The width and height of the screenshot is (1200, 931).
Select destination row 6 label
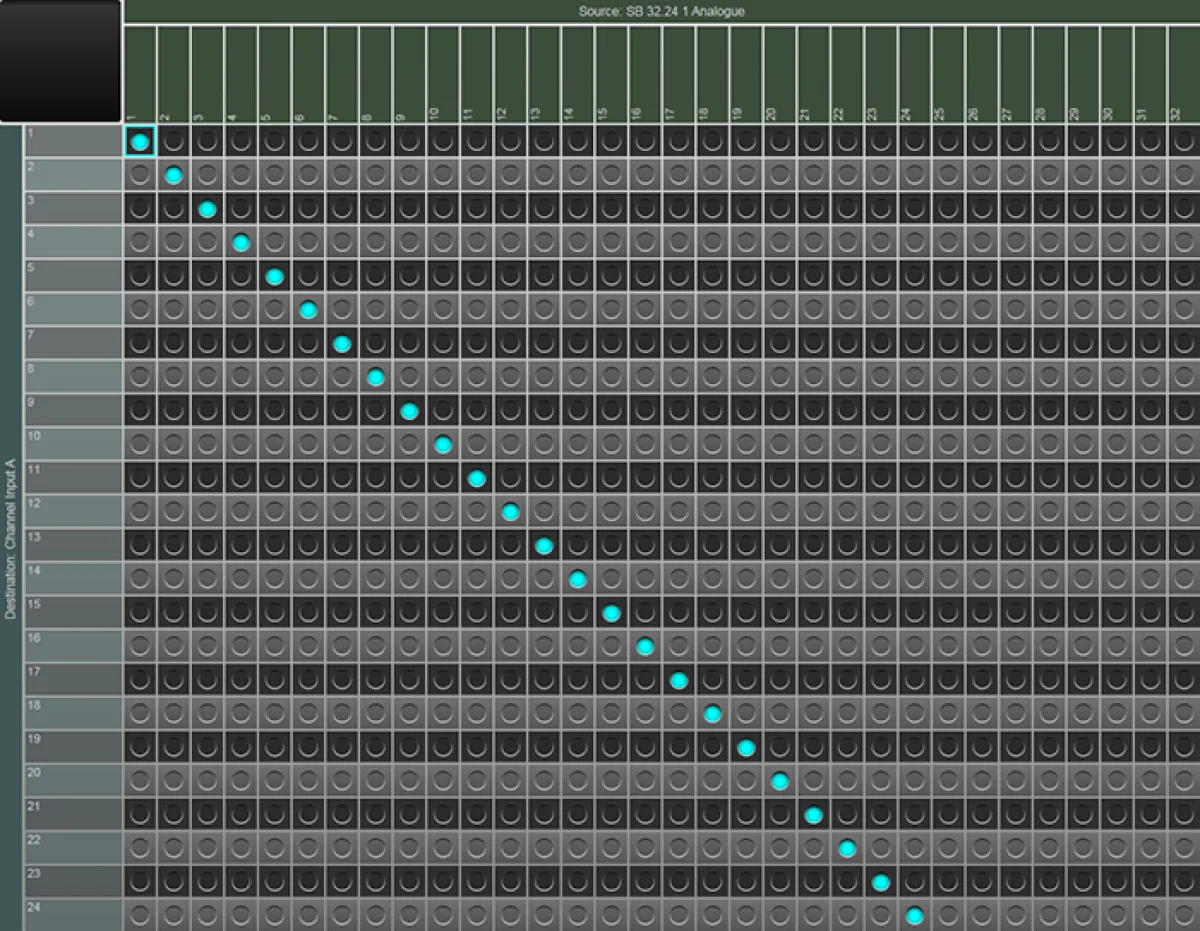click(73, 311)
